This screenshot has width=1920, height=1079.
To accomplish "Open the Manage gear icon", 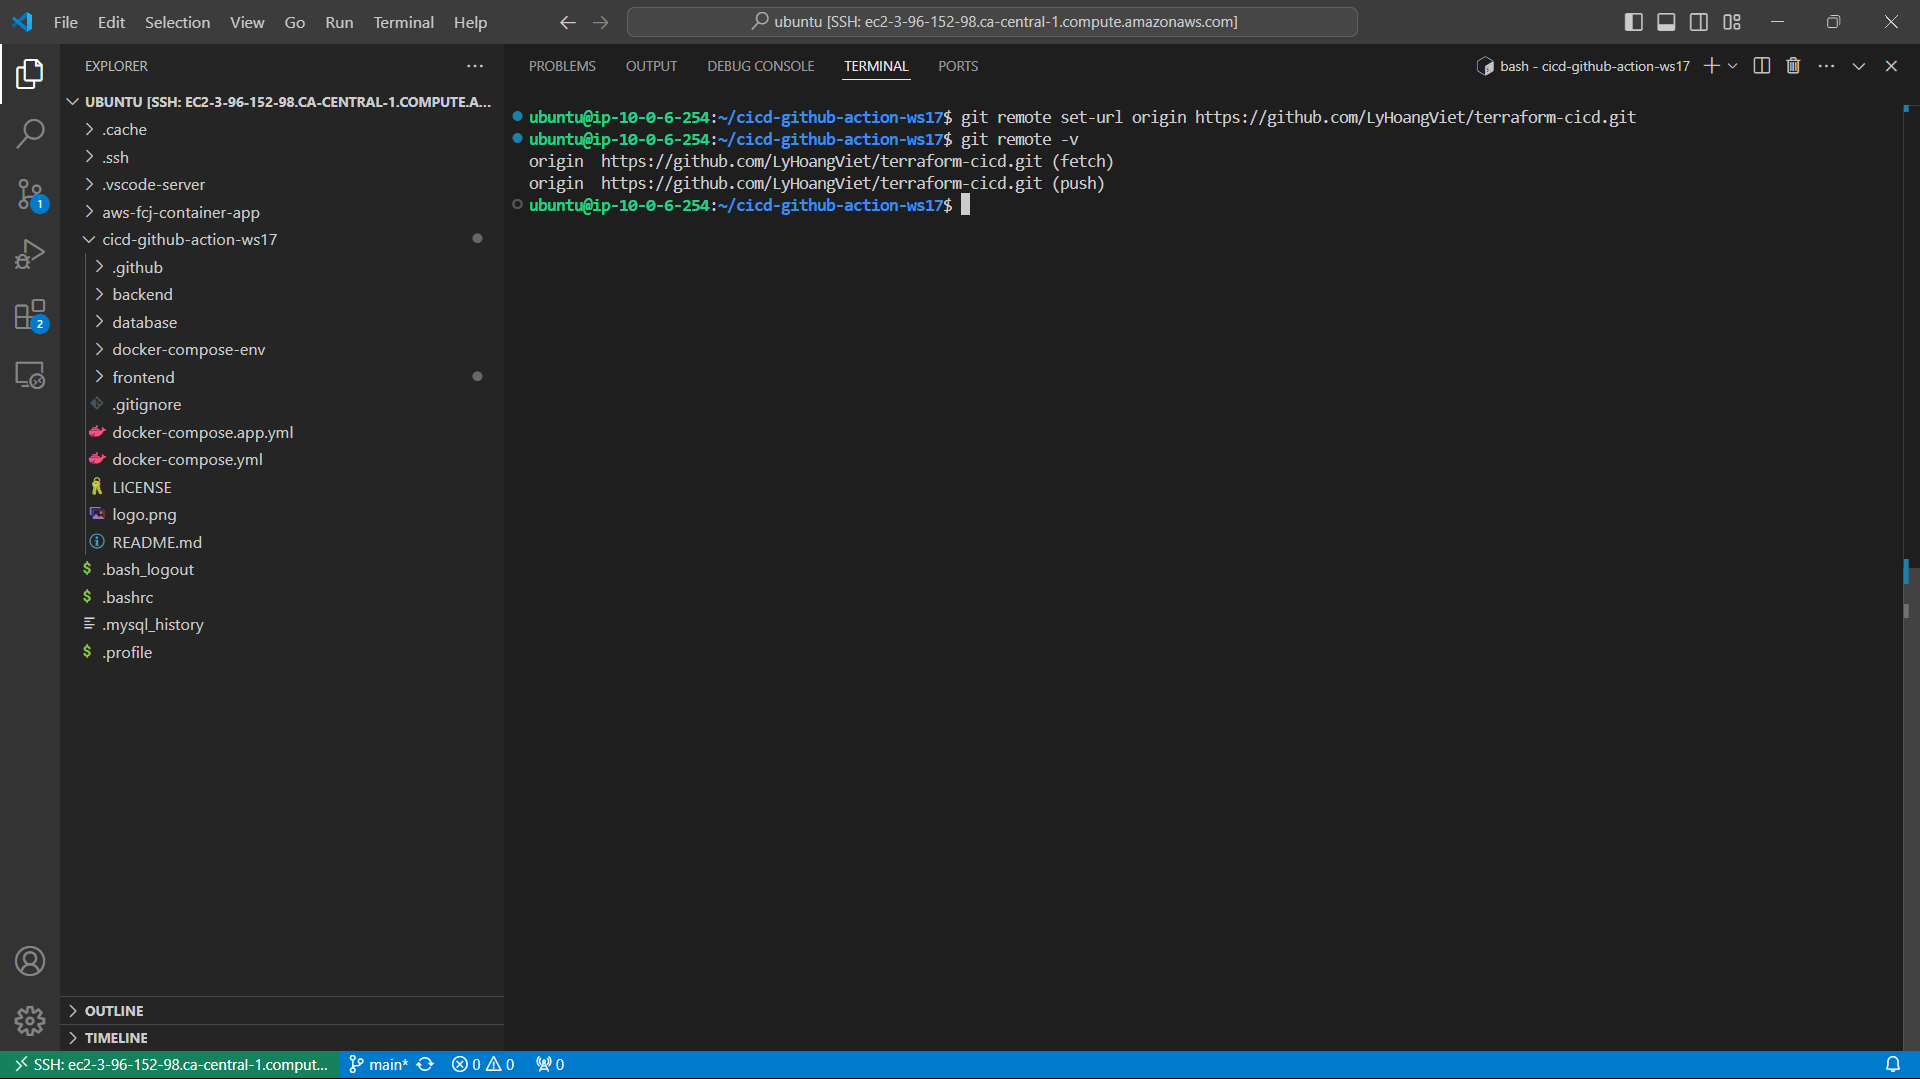I will tap(30, 1021).
